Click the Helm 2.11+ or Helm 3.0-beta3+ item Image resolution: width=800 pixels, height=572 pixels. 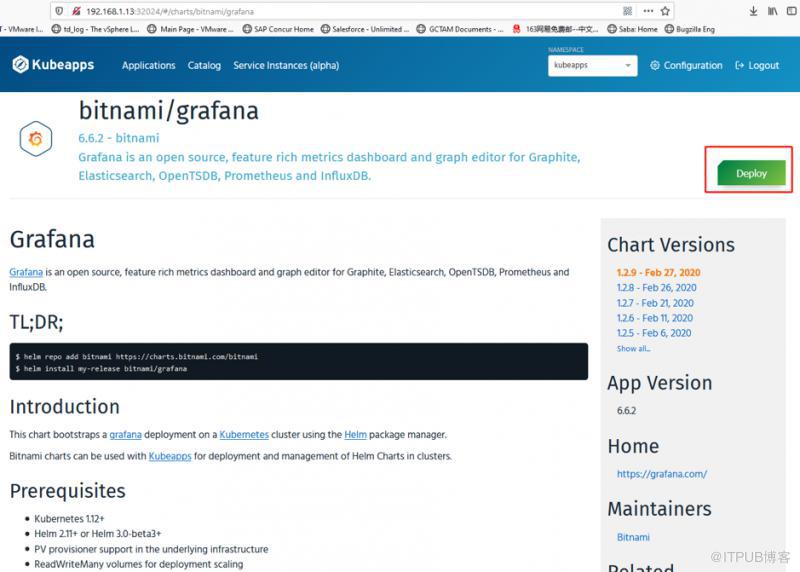98,534
